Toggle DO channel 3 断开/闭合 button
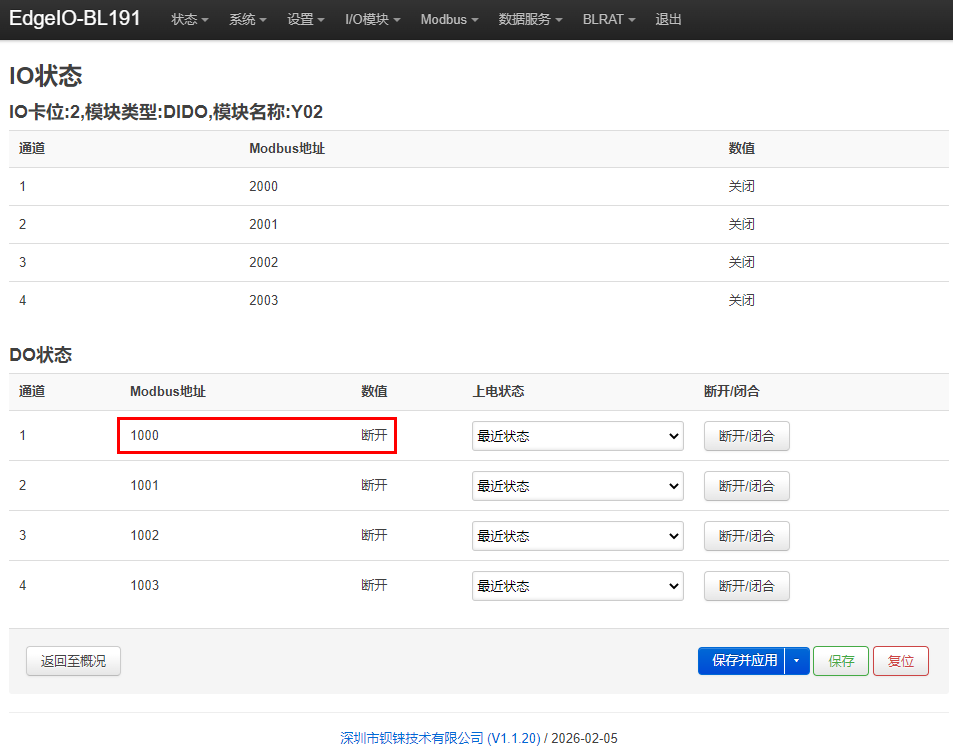 746,535
